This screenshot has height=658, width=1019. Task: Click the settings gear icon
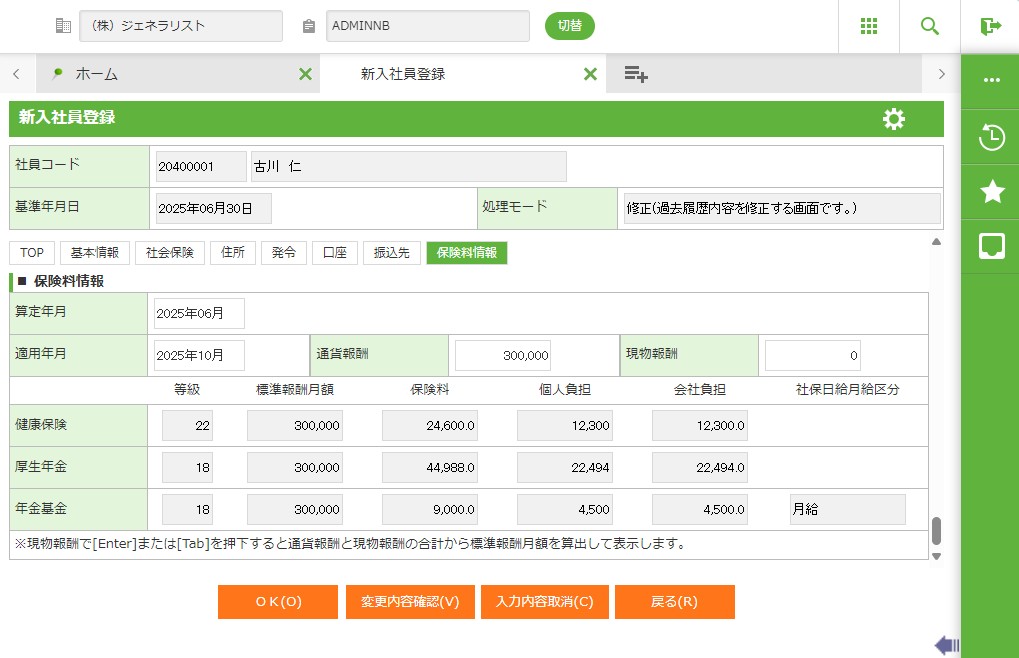[893, 119]
